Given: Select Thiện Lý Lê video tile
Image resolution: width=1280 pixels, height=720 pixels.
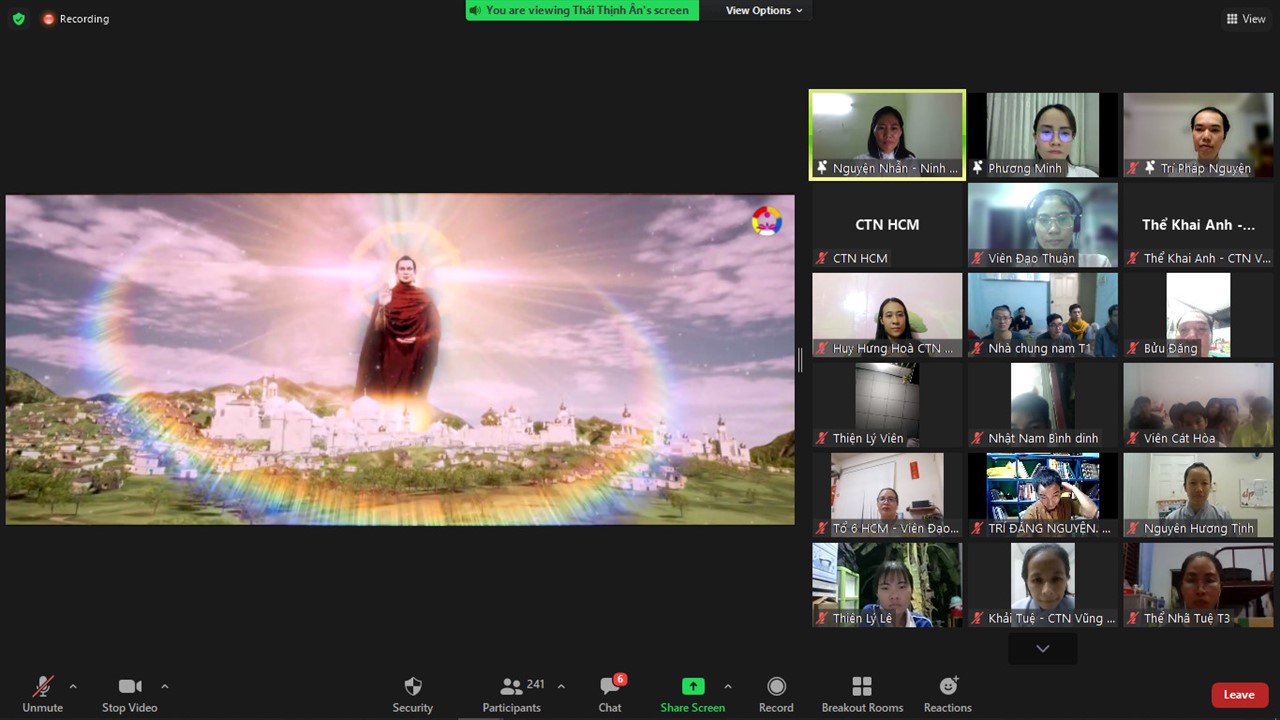Looking at the screenshot, I should (x=887, y=585).
